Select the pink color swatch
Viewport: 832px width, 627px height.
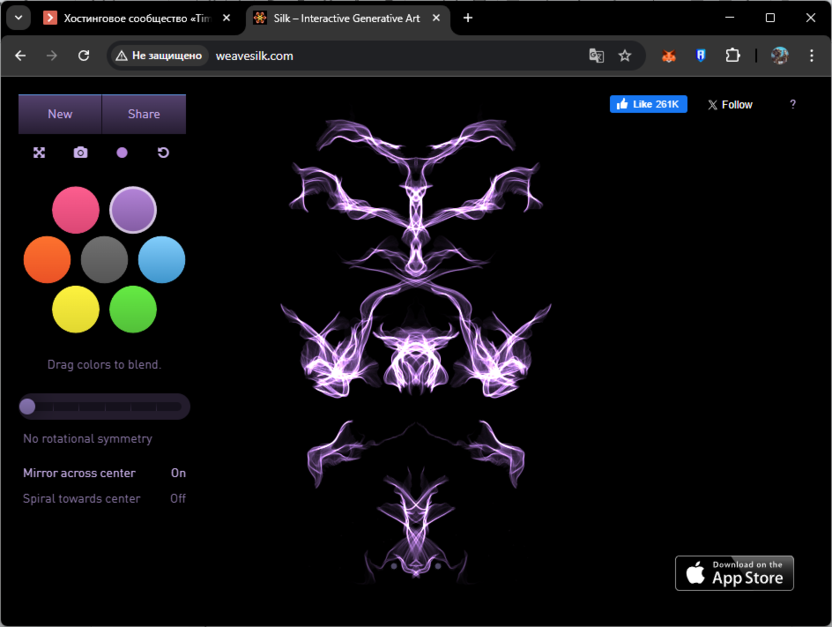[x=76, y=210]
